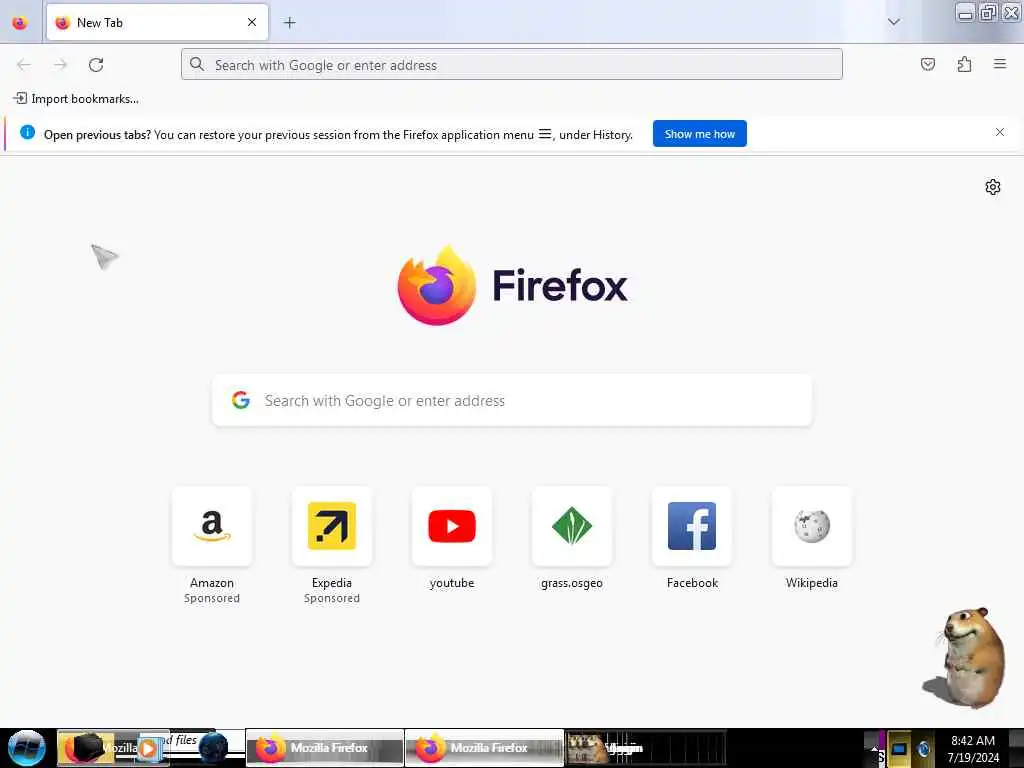Switch to second Mozilla Firefox taskbar button
Screen dimensions: 1024x768
click(x=484, y=748)
